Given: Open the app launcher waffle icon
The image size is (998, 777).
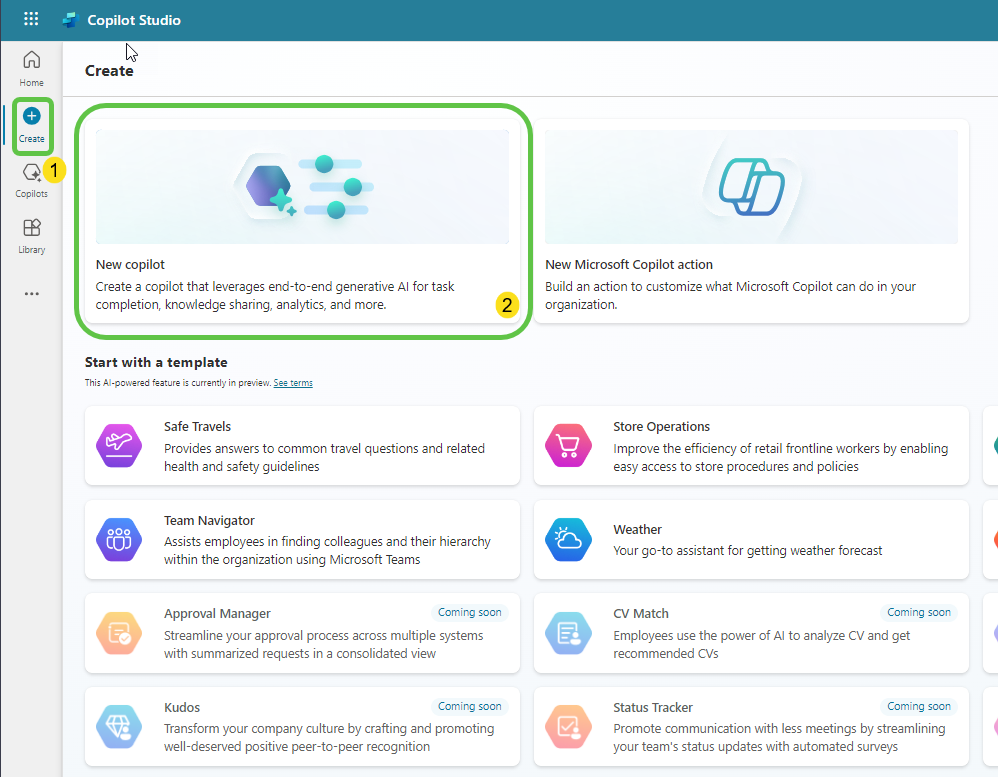Looking at the screenshot, I should (x=31, y=19).
